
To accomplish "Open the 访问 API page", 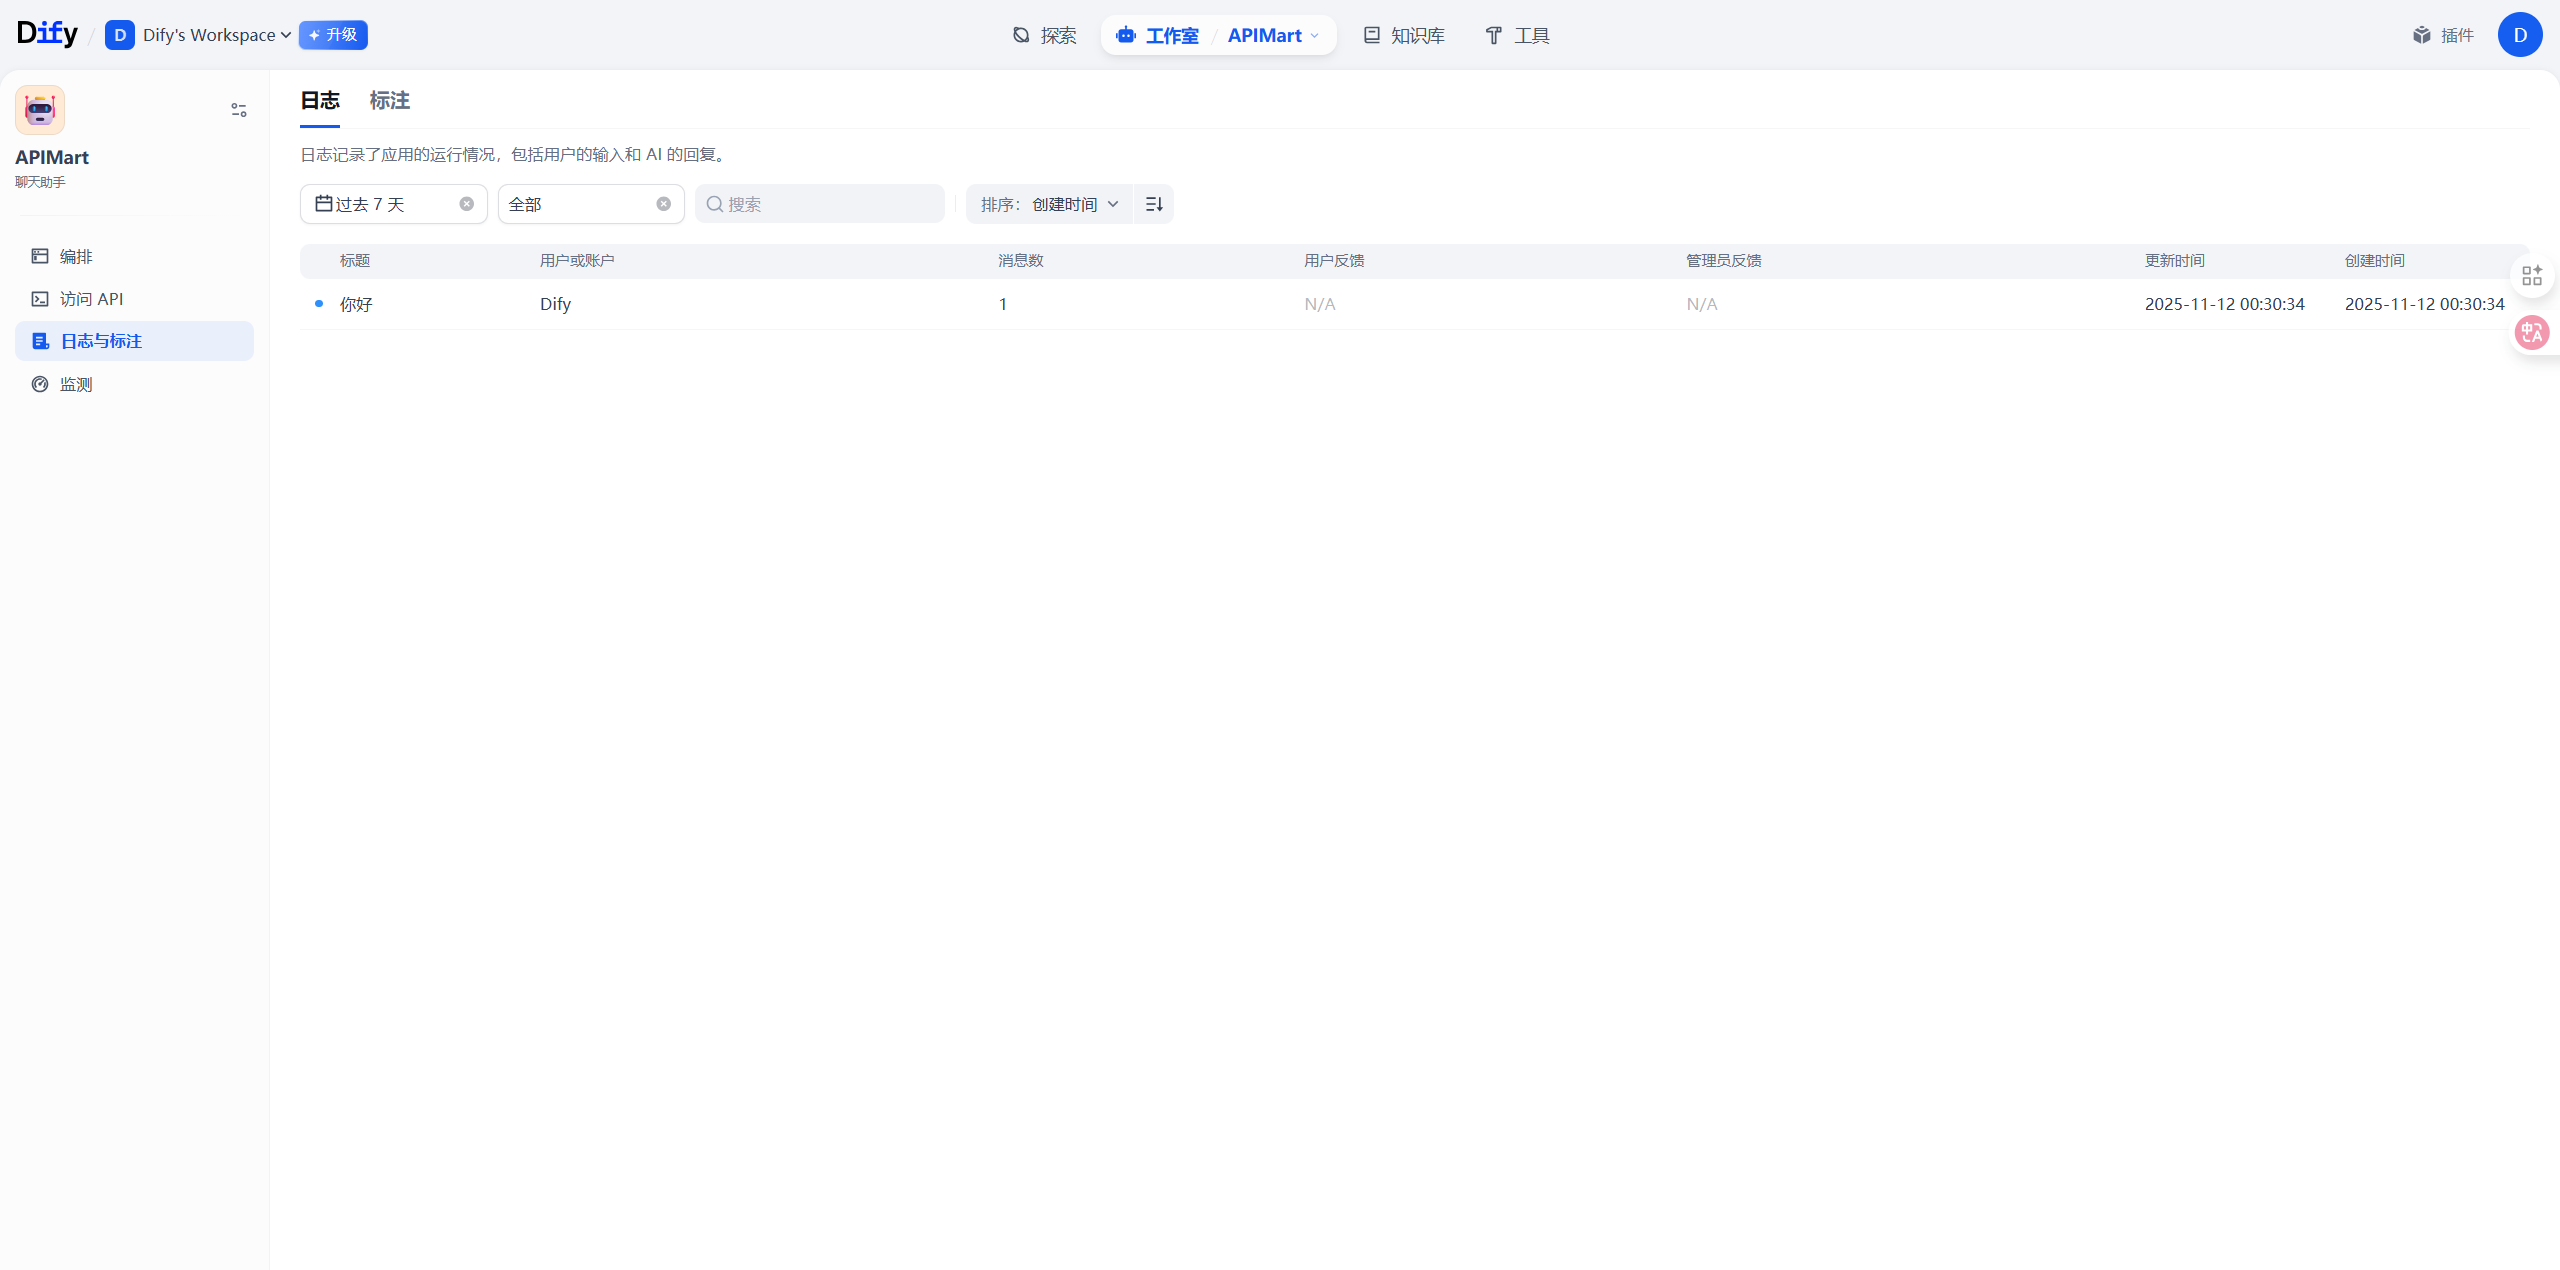I will (91, 299).
